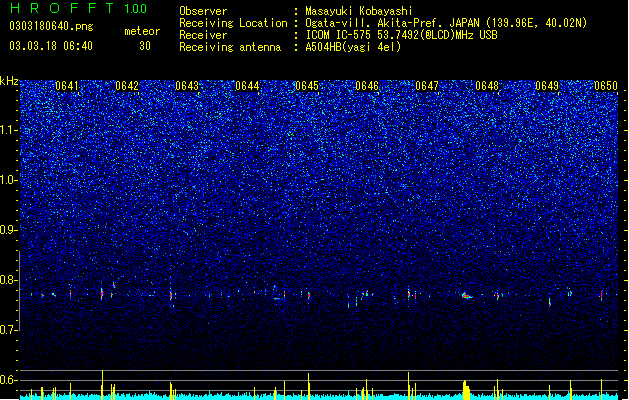The image size is (629, 400).
Task: Click the 0641 time marker label
Action: [67, 86]
